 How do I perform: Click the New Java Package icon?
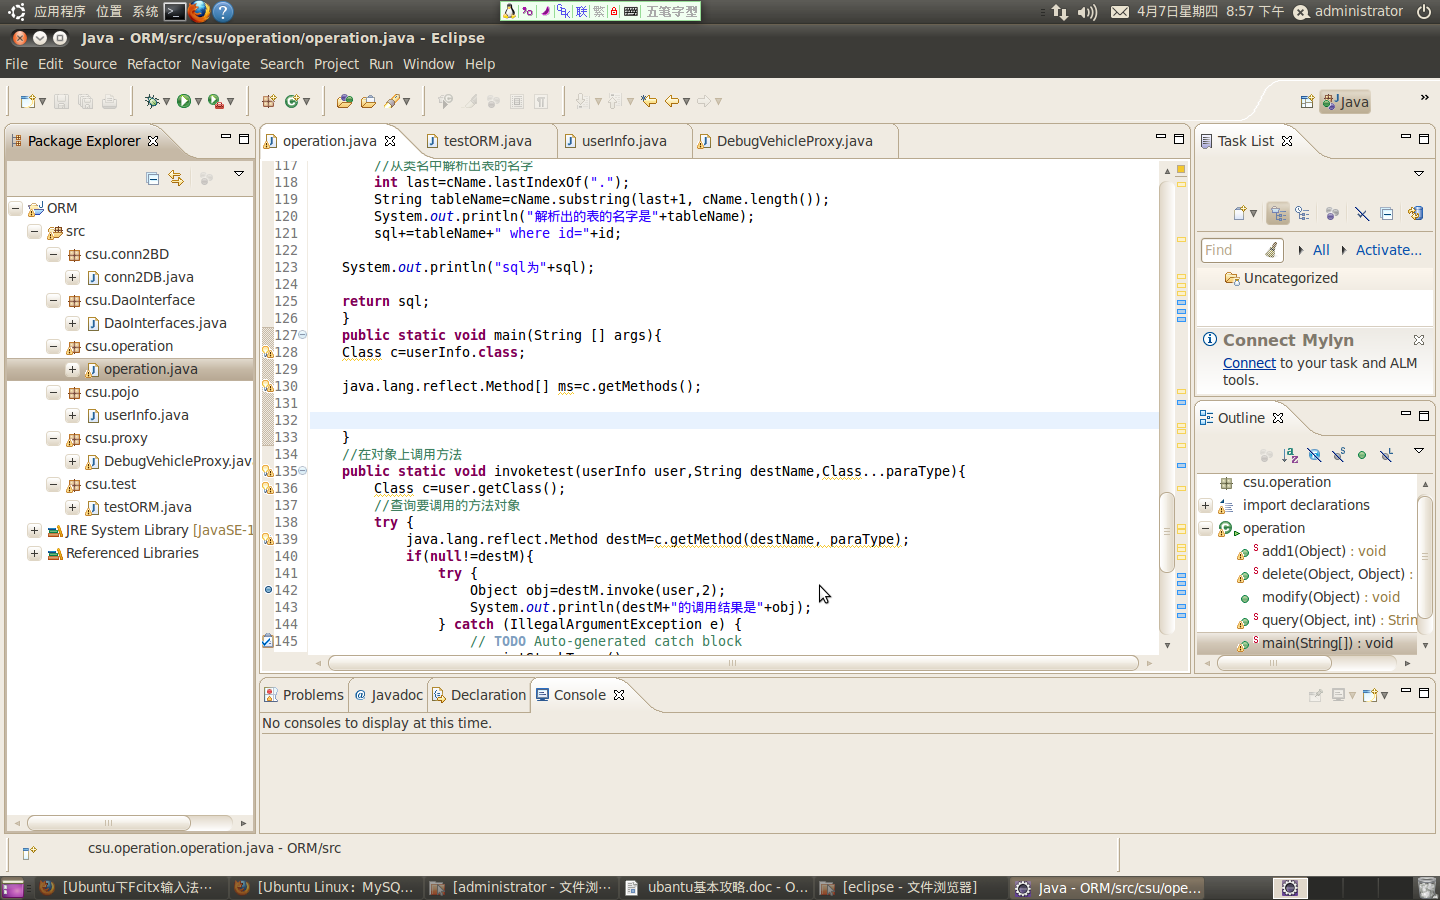tap(268, 101)
